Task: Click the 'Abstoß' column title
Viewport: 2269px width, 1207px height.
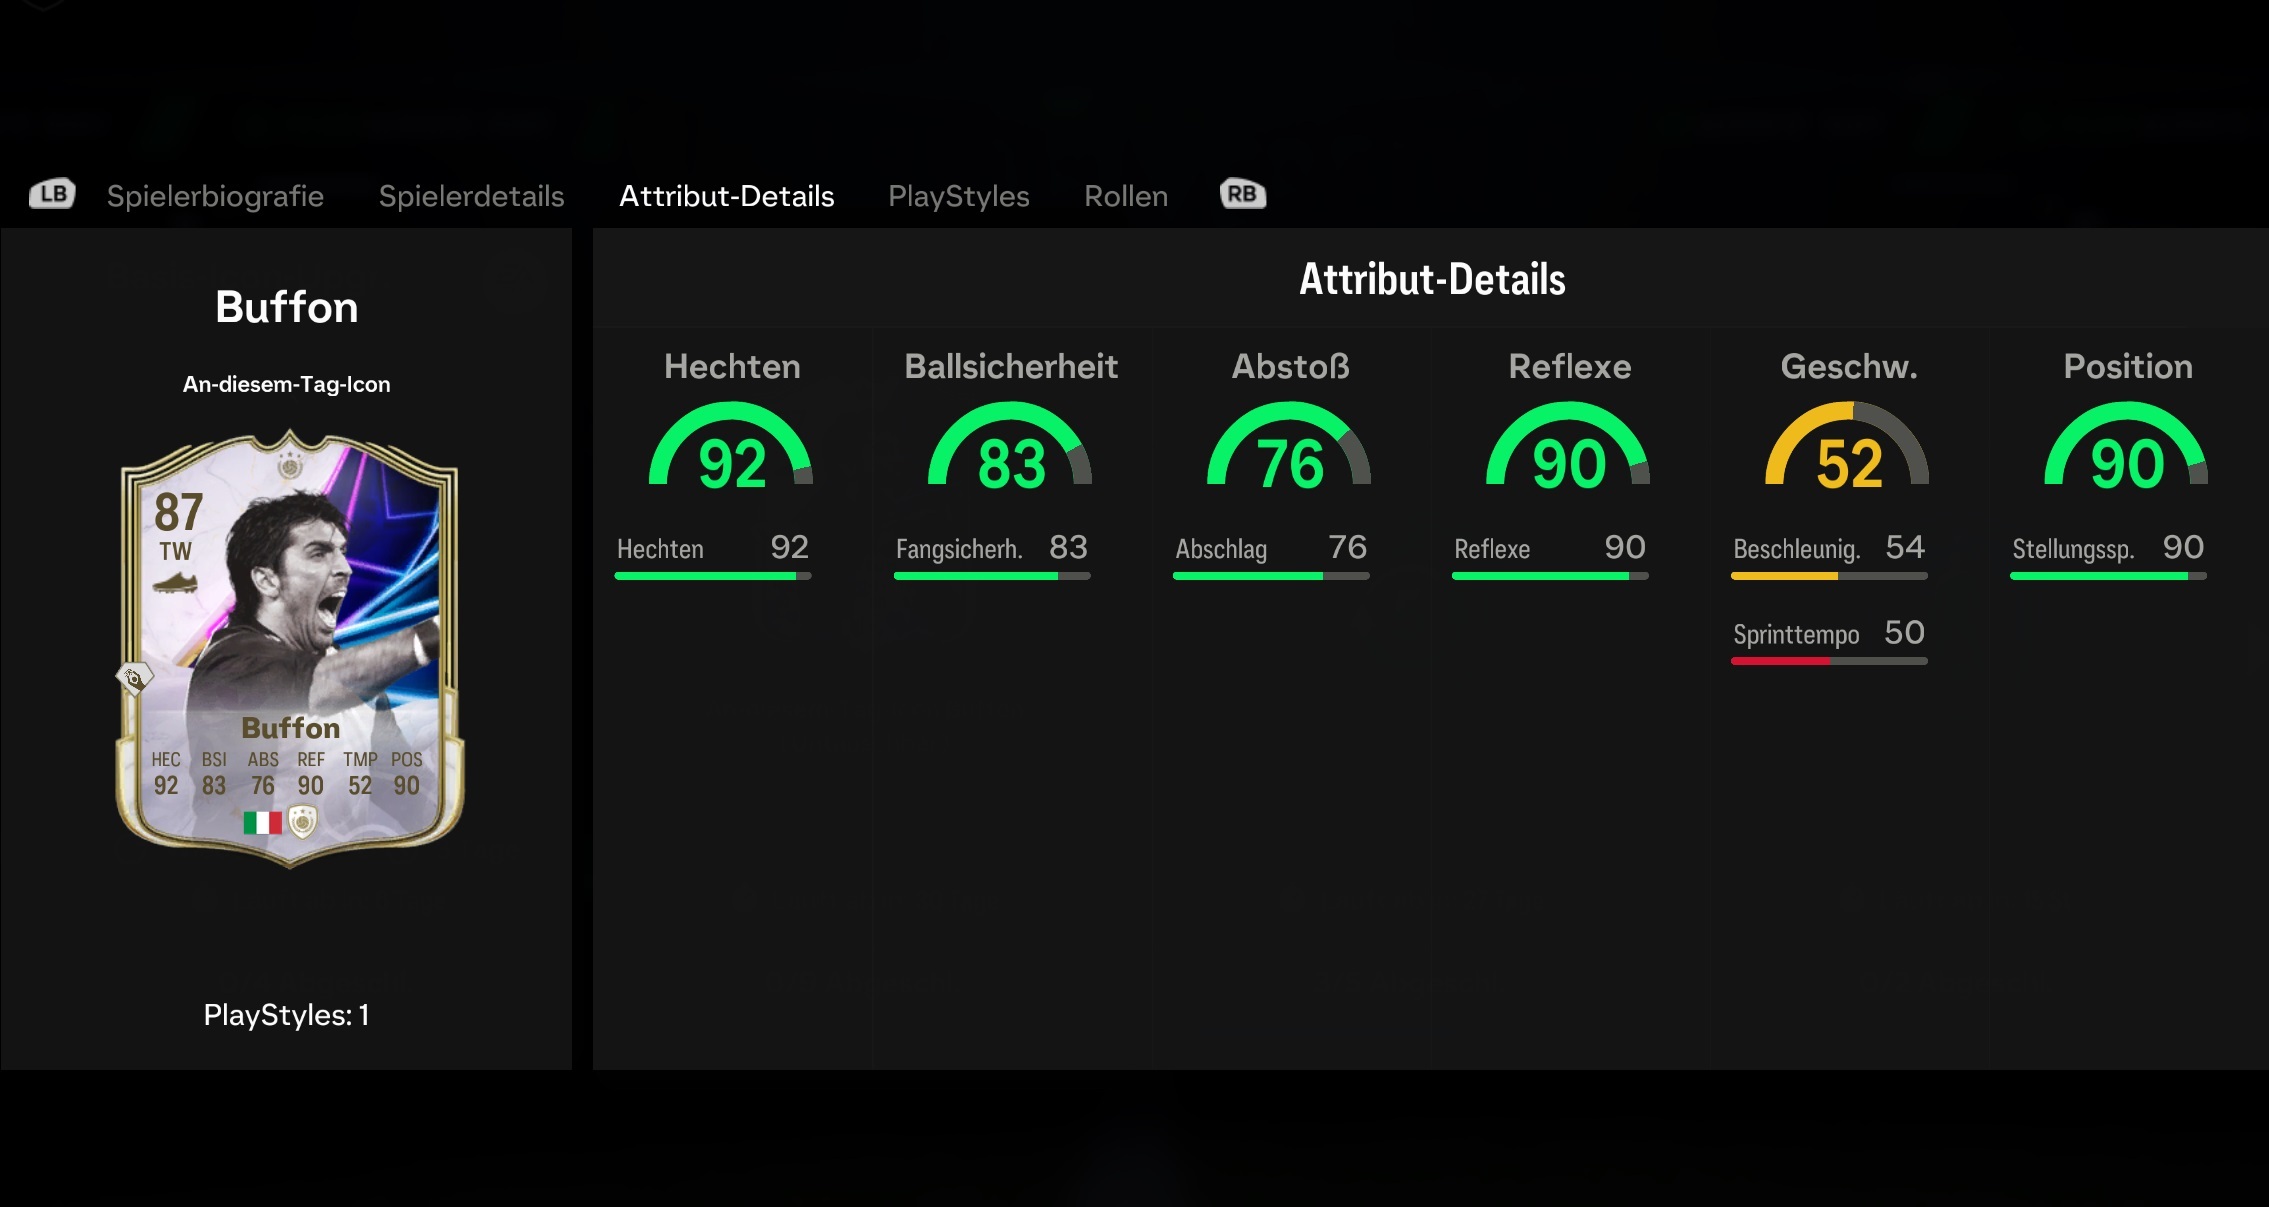Action: (1290, 367)
